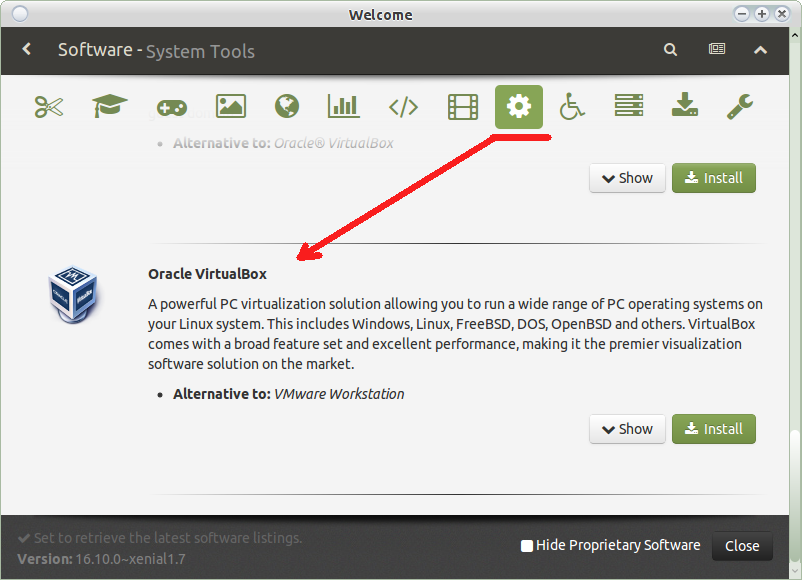The width and height of the screenshot is (802, 580).
Task: Open the Graphics category (picture icon)
Action: (x=231, y=106)
